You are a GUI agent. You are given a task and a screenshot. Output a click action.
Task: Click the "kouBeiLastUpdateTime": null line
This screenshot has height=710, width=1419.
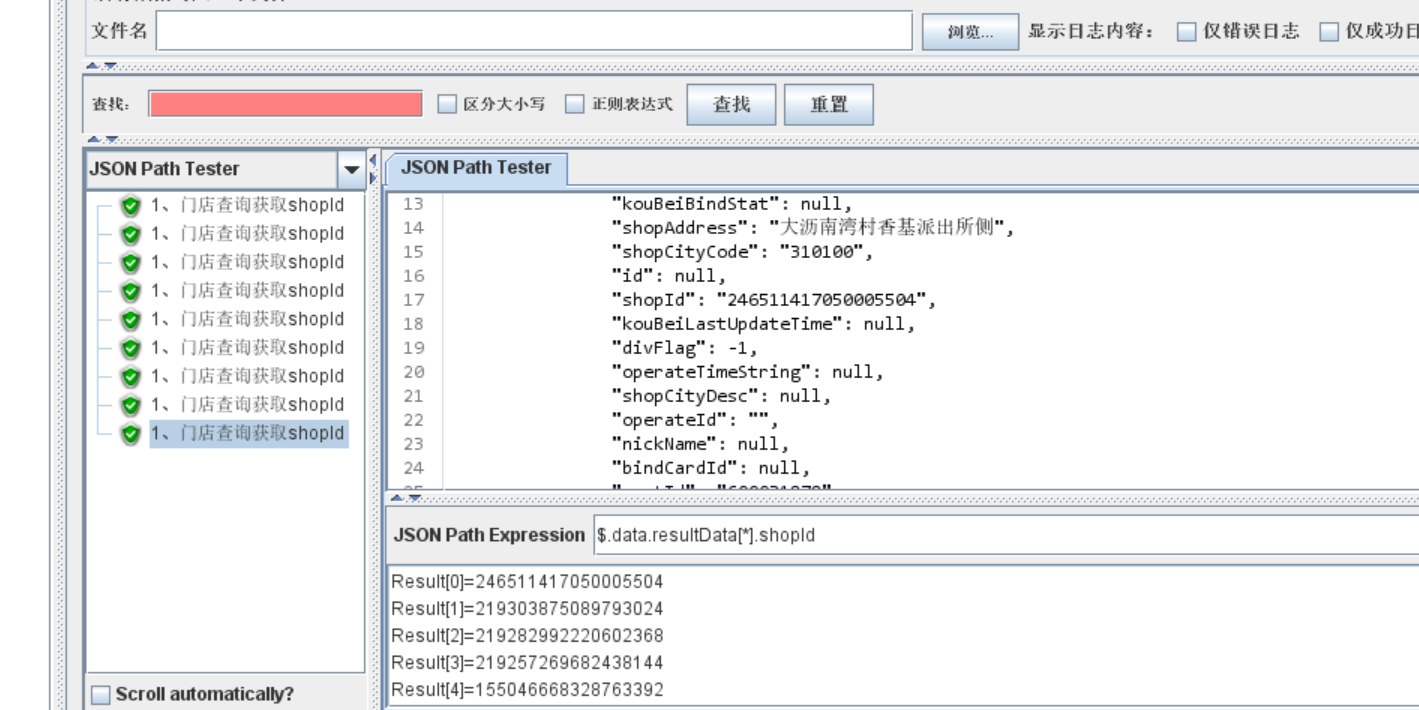pyautogui.click(x=763, y=324)
